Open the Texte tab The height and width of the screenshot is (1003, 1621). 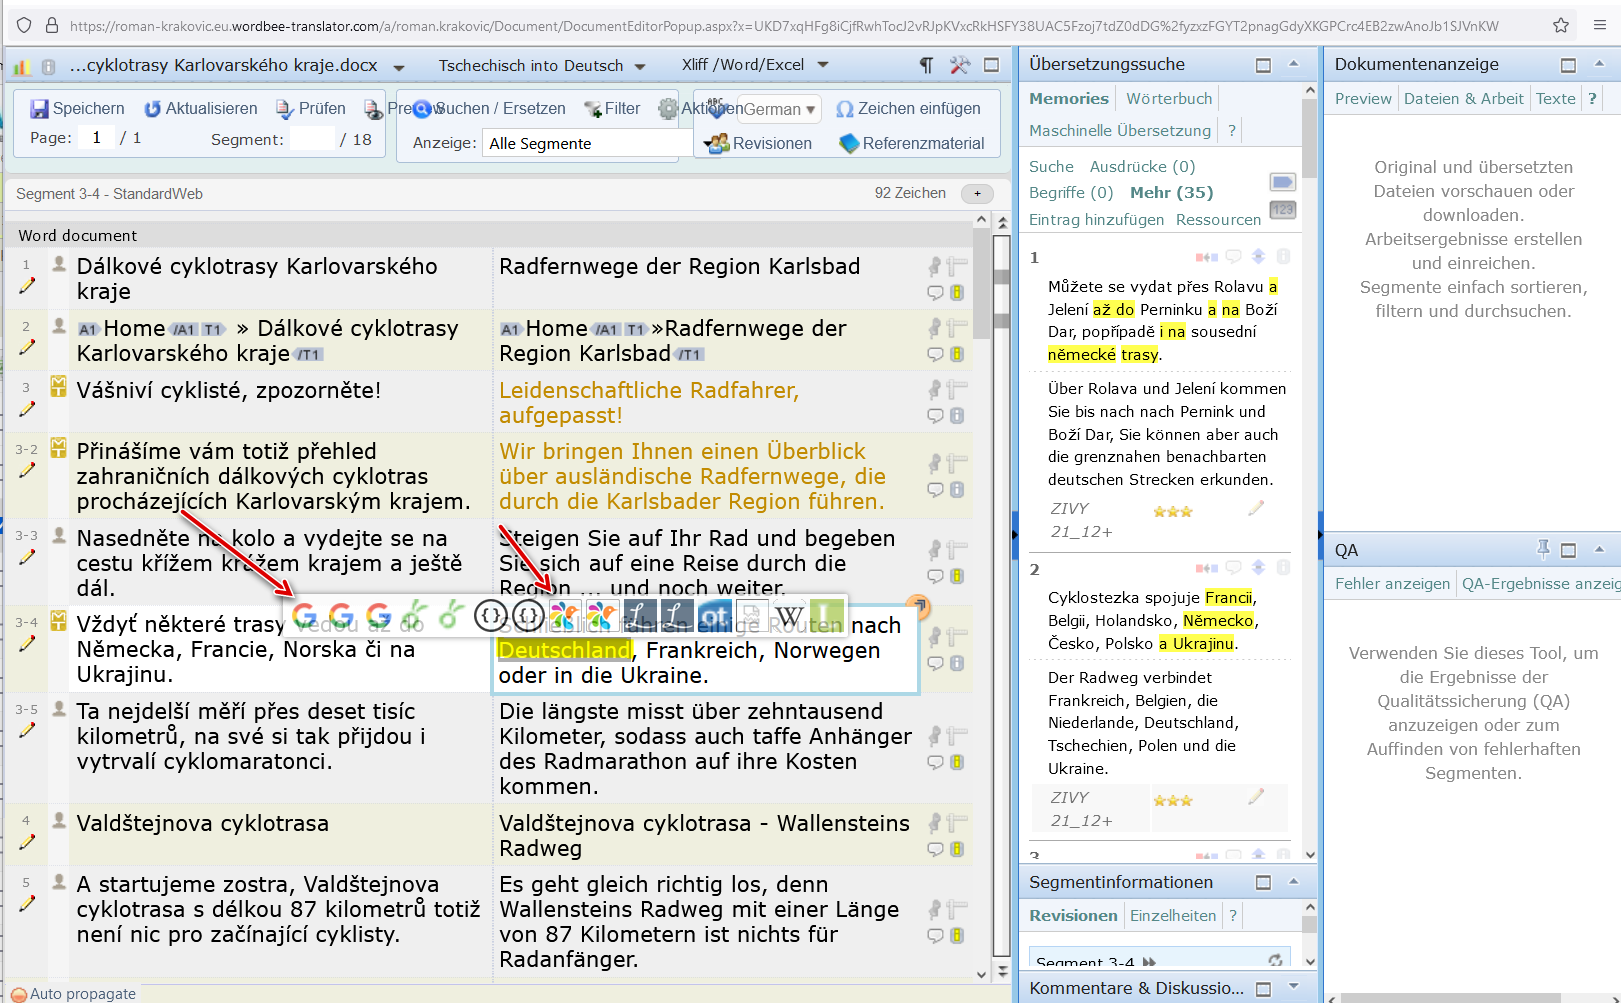click(x=1555, y=99)
